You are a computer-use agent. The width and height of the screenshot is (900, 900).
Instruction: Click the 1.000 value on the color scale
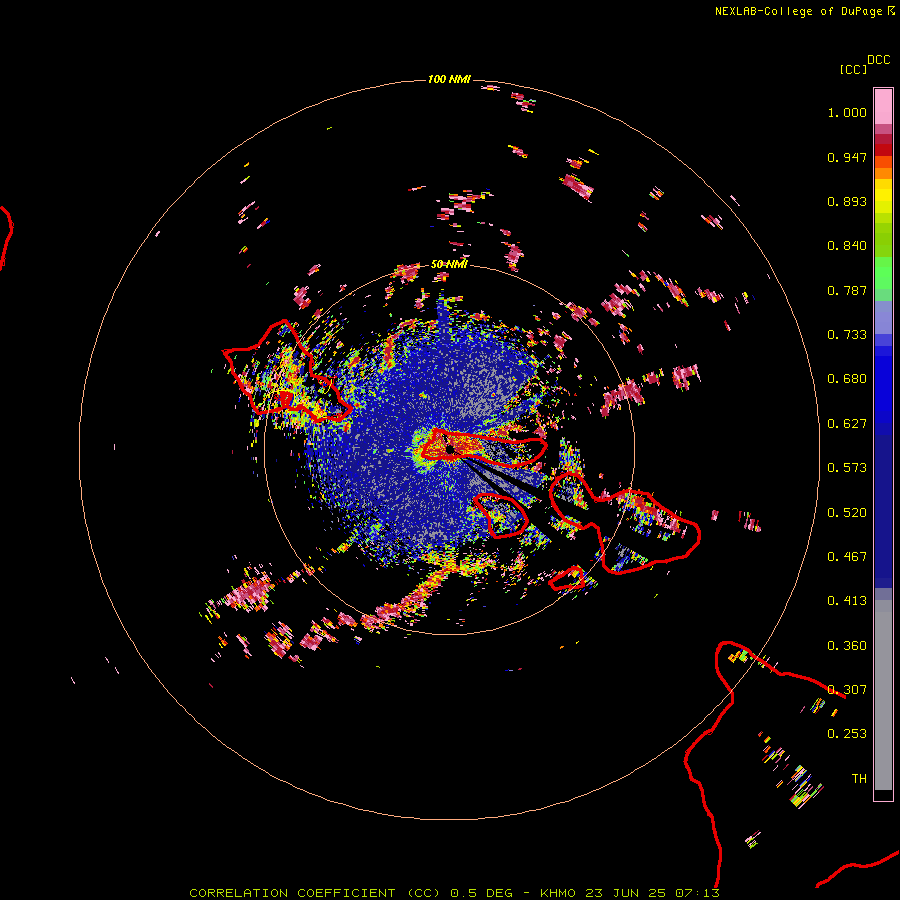[x=847, y=112]
